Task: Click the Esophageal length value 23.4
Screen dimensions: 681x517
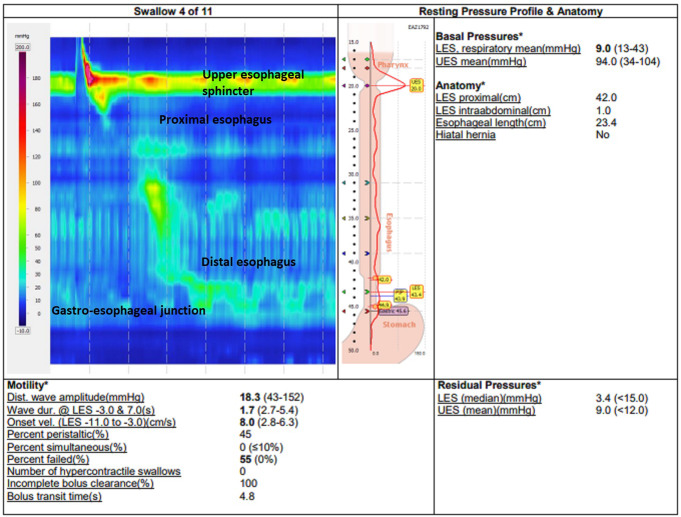Action: [x=606, y=123]
